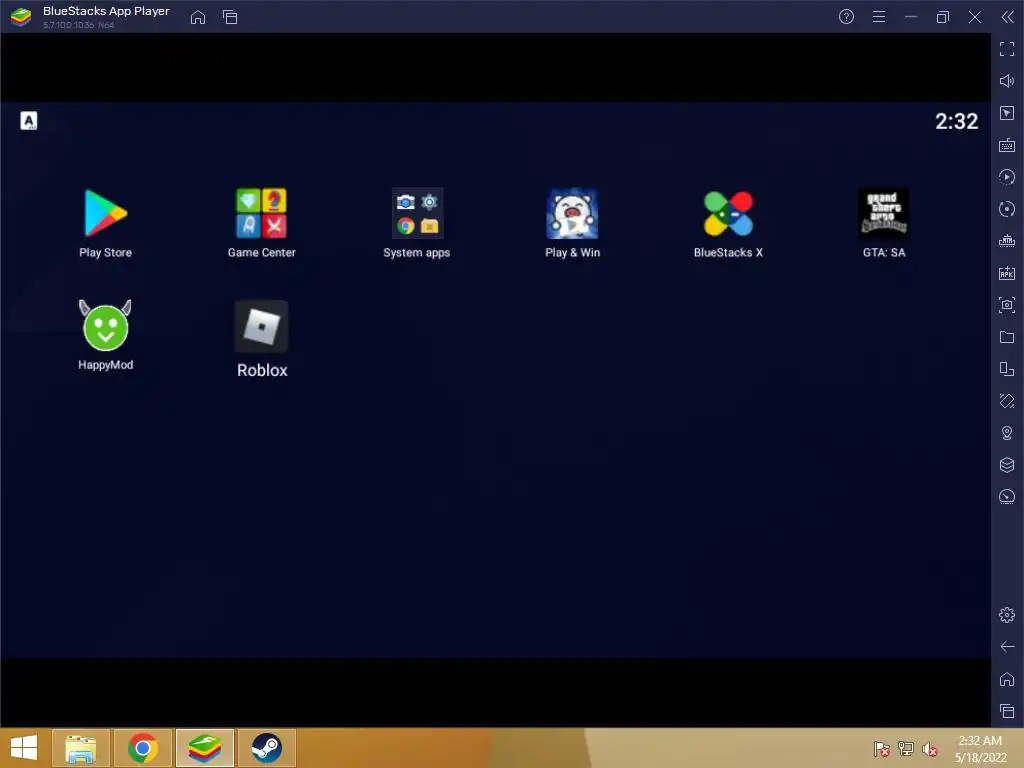The width and height of the screenshot is (1024, 768).
Task: Open HappyMod app
Action: tap(105, 325)
